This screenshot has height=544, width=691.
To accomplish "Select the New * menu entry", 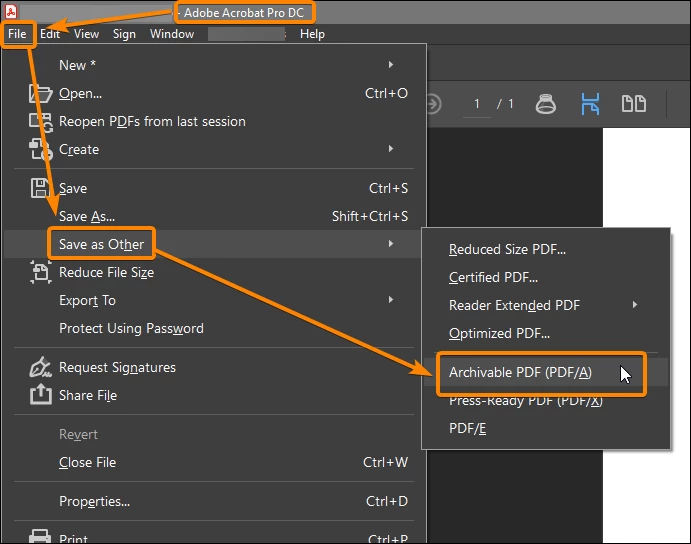I will tap(214, 65).
